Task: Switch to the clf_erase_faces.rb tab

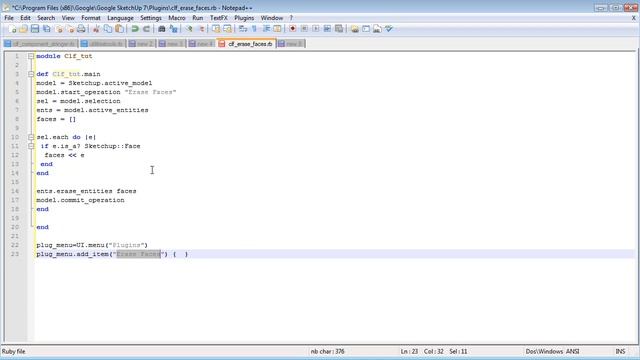Action: [x=247, y=44]
